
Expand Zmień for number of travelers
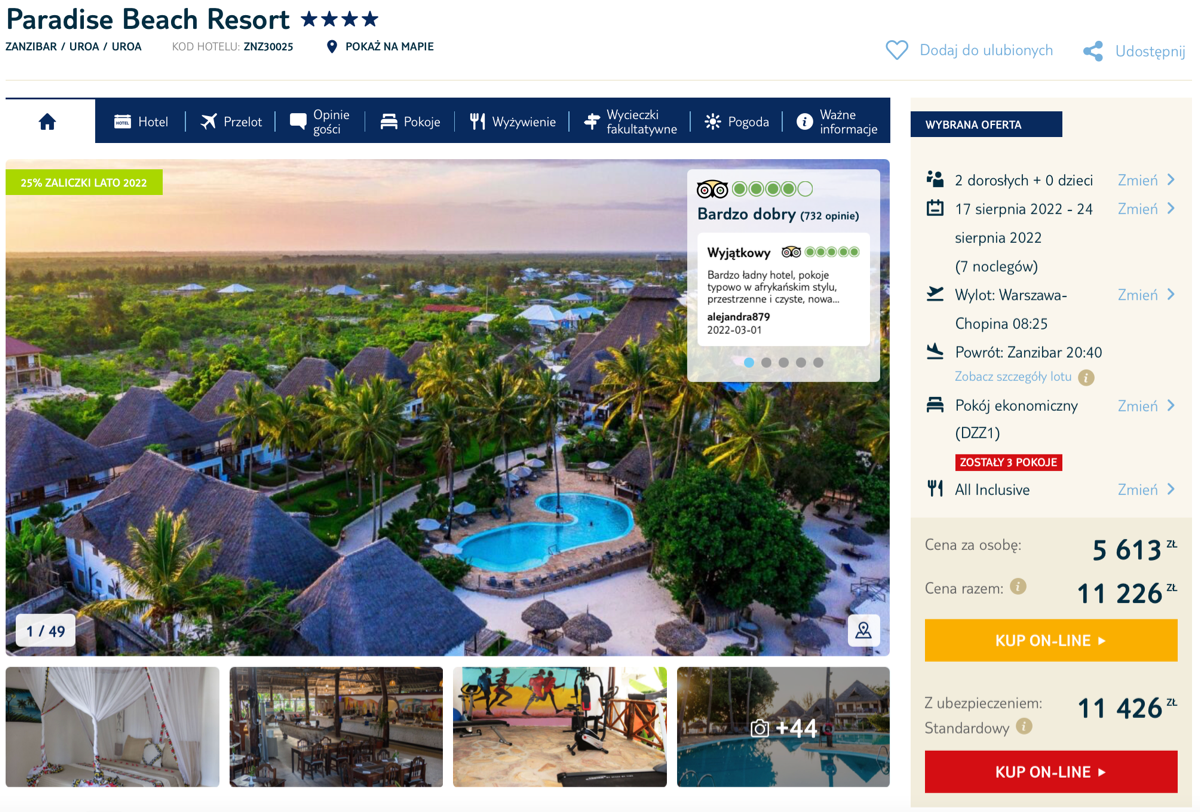(1146, 180)
